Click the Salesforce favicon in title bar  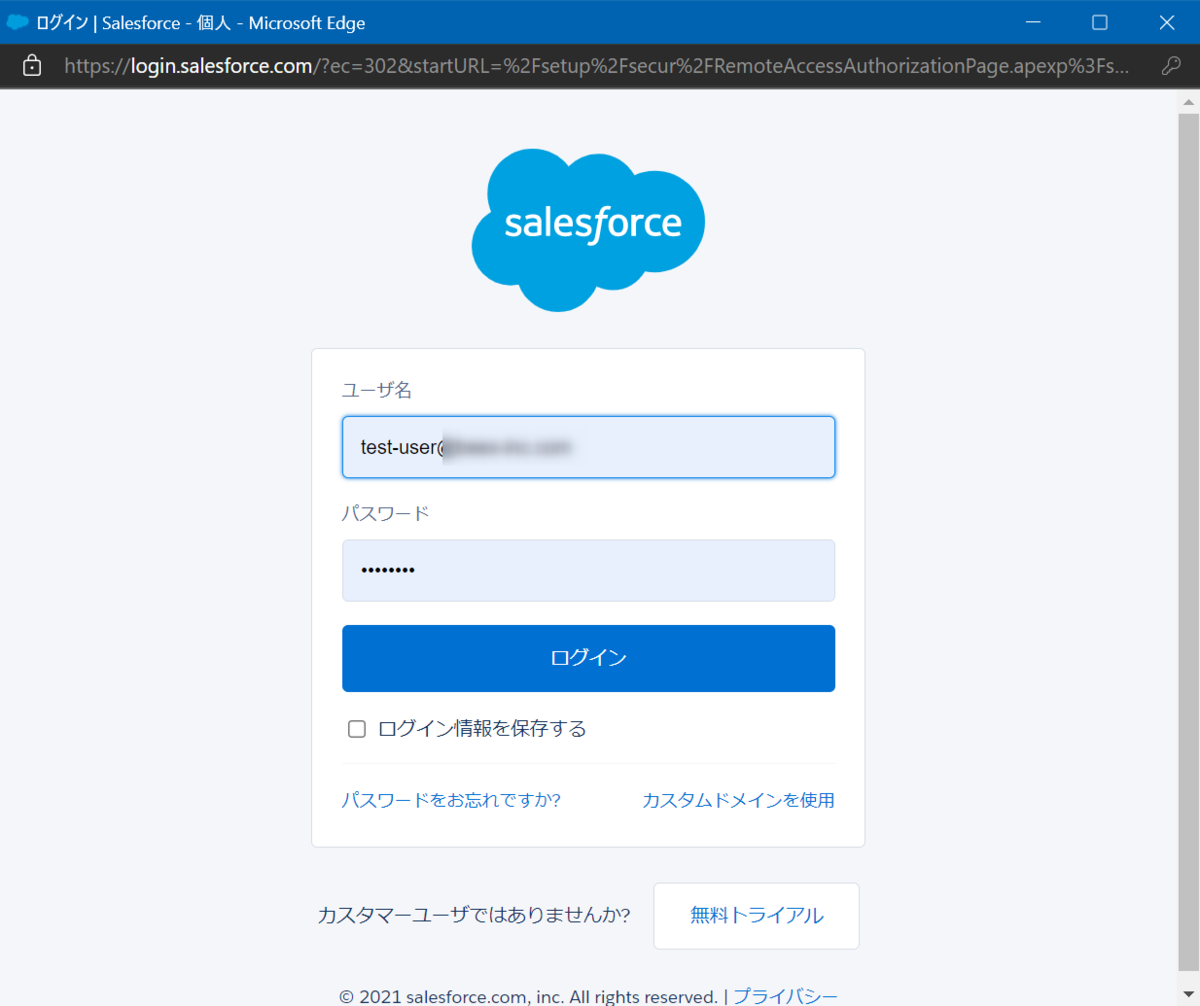(17, 22)
